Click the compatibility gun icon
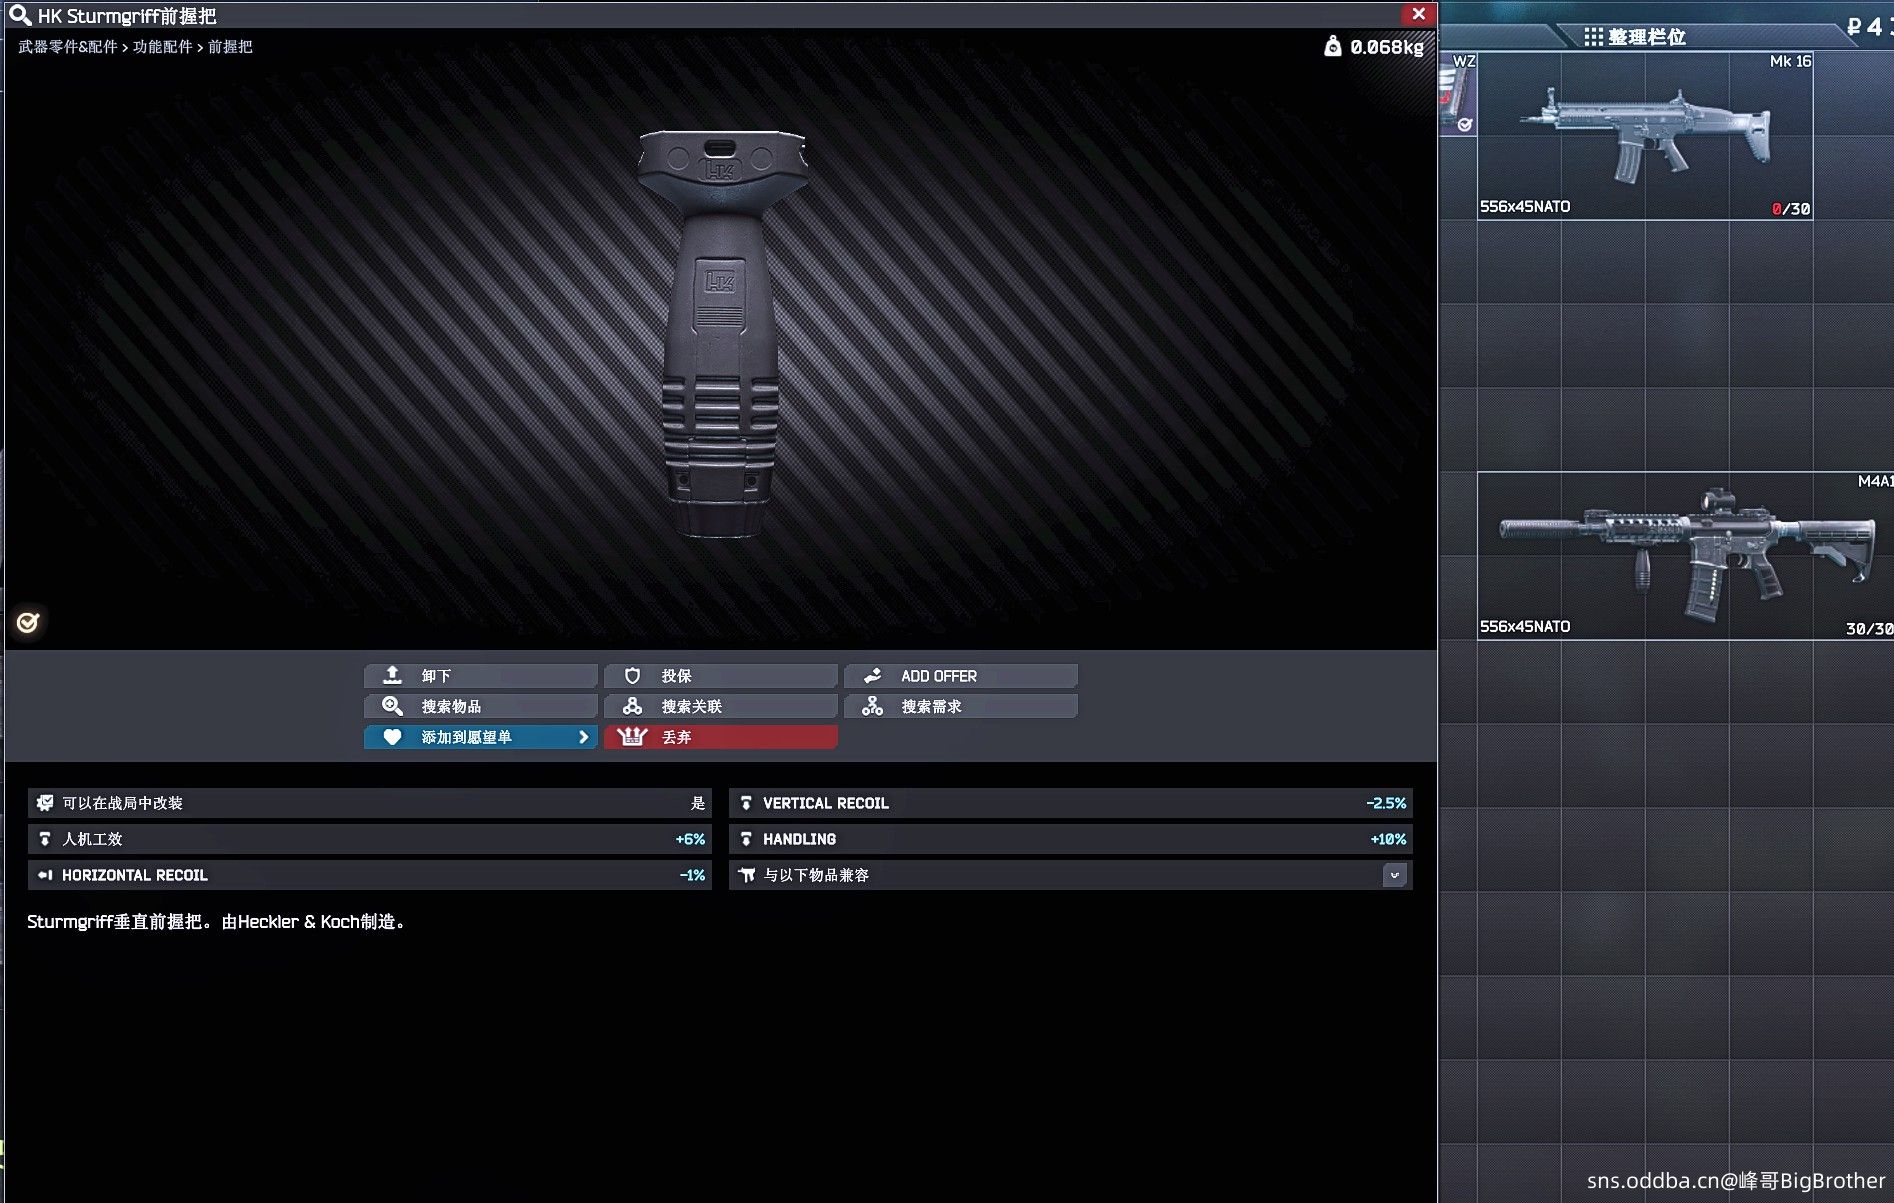This screenshot has width=1894, height=1203. [746, 875]
